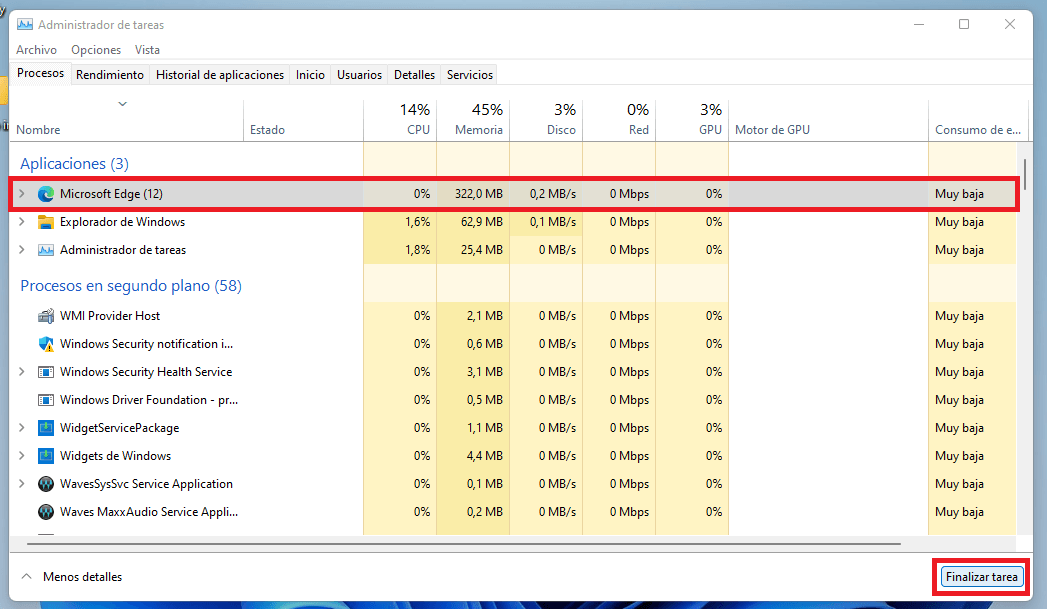Select the Microsoft Edge (12) row text
Screen dimensions: 1047x609
112,194
